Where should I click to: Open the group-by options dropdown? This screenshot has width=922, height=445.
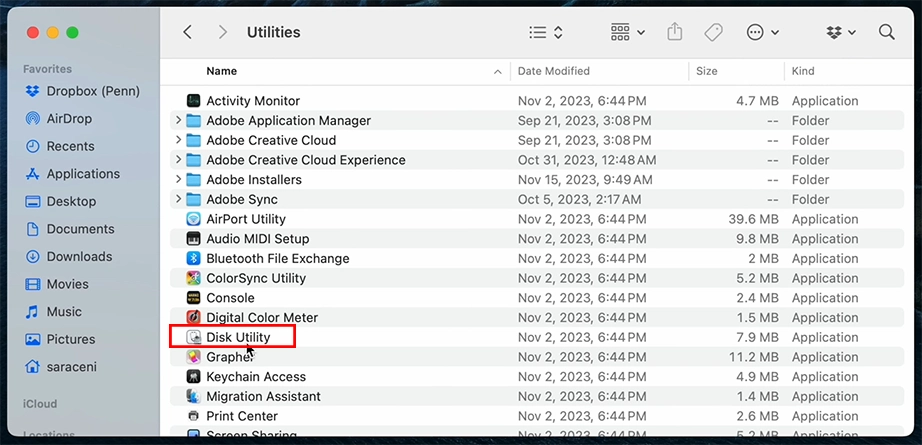[x=628, y=32]
